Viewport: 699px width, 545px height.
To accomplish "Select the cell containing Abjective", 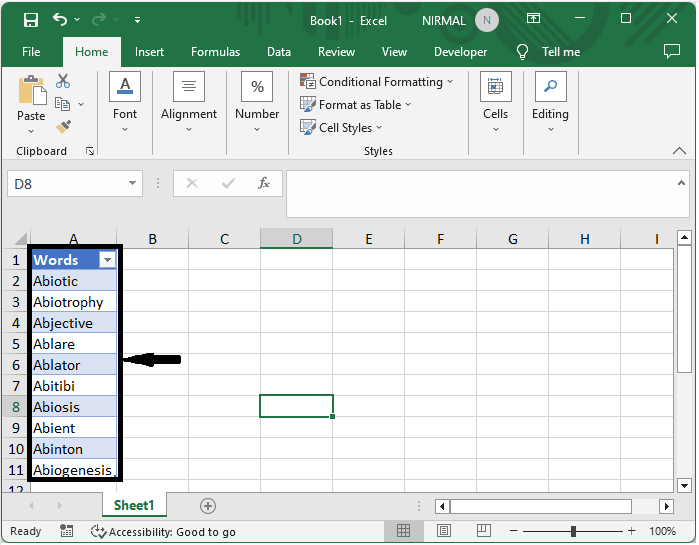I will [x=74, y=323].
